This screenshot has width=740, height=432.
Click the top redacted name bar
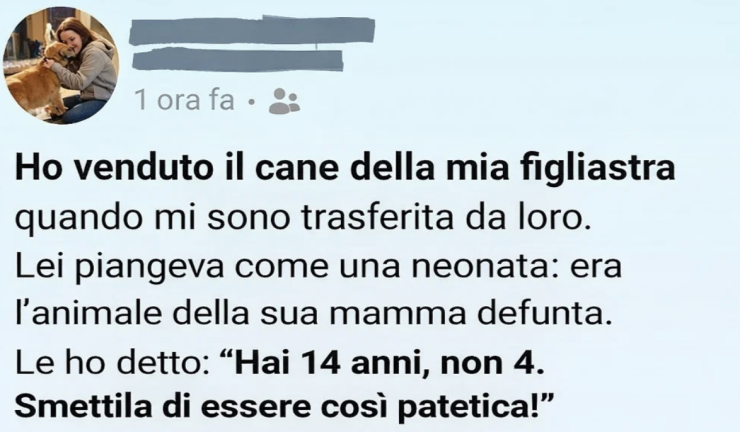click(252, 30)
